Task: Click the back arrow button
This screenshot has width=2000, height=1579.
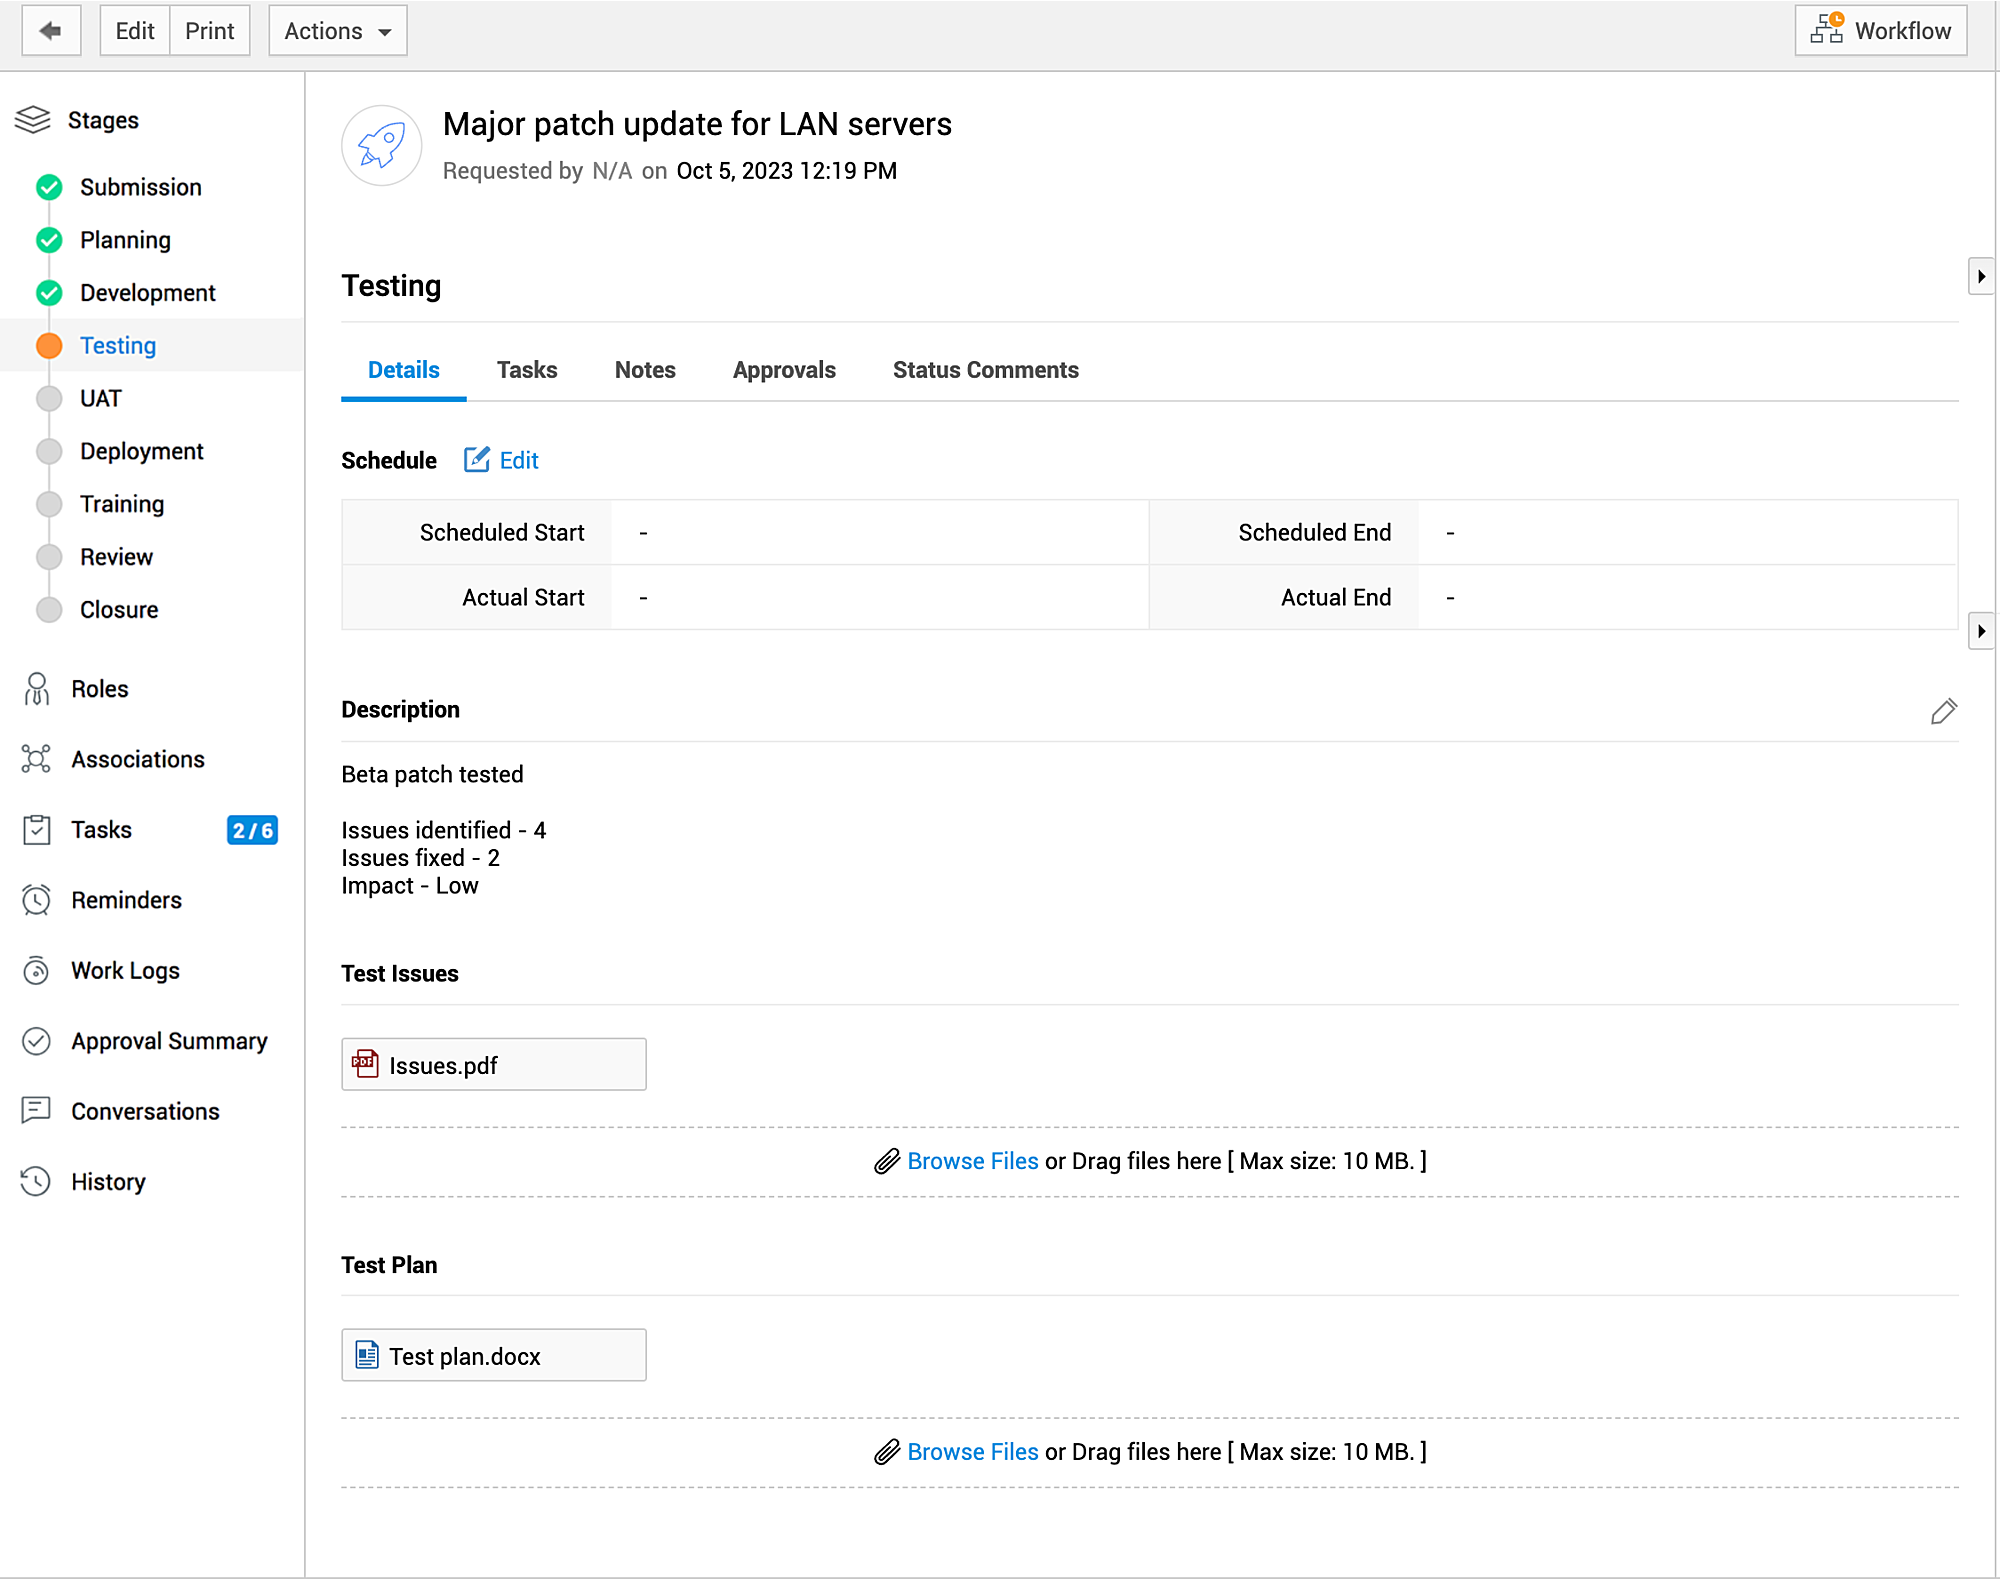Action: [x=51, y=31]
